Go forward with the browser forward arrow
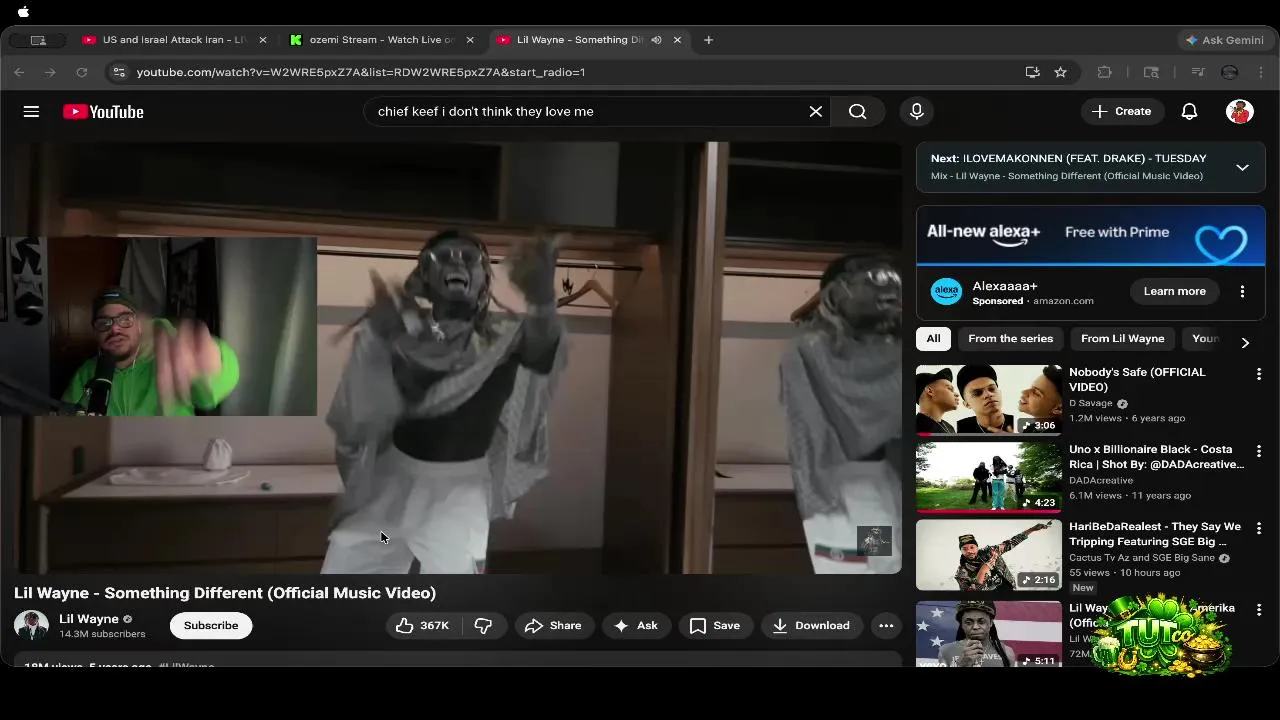Image resolution: width=1280 pixels, height=720 pixels. [50, 72]
